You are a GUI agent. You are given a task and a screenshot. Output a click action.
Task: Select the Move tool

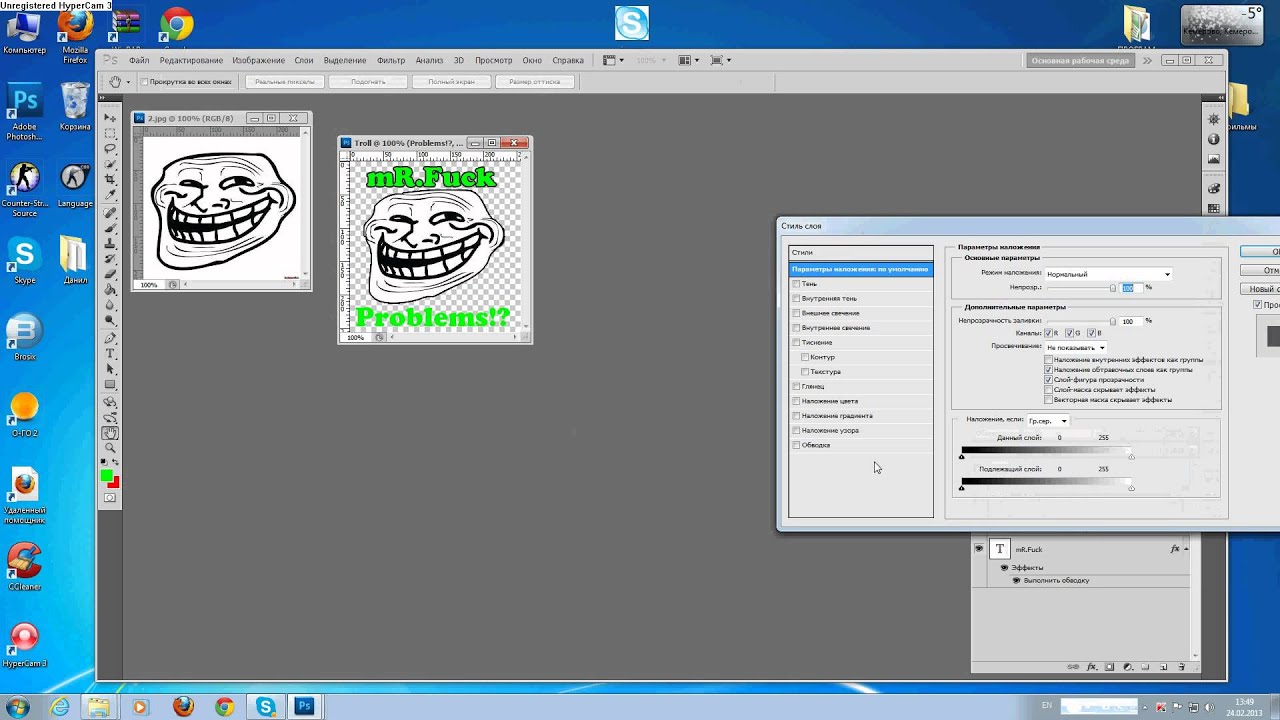click(x=110, y=117)
